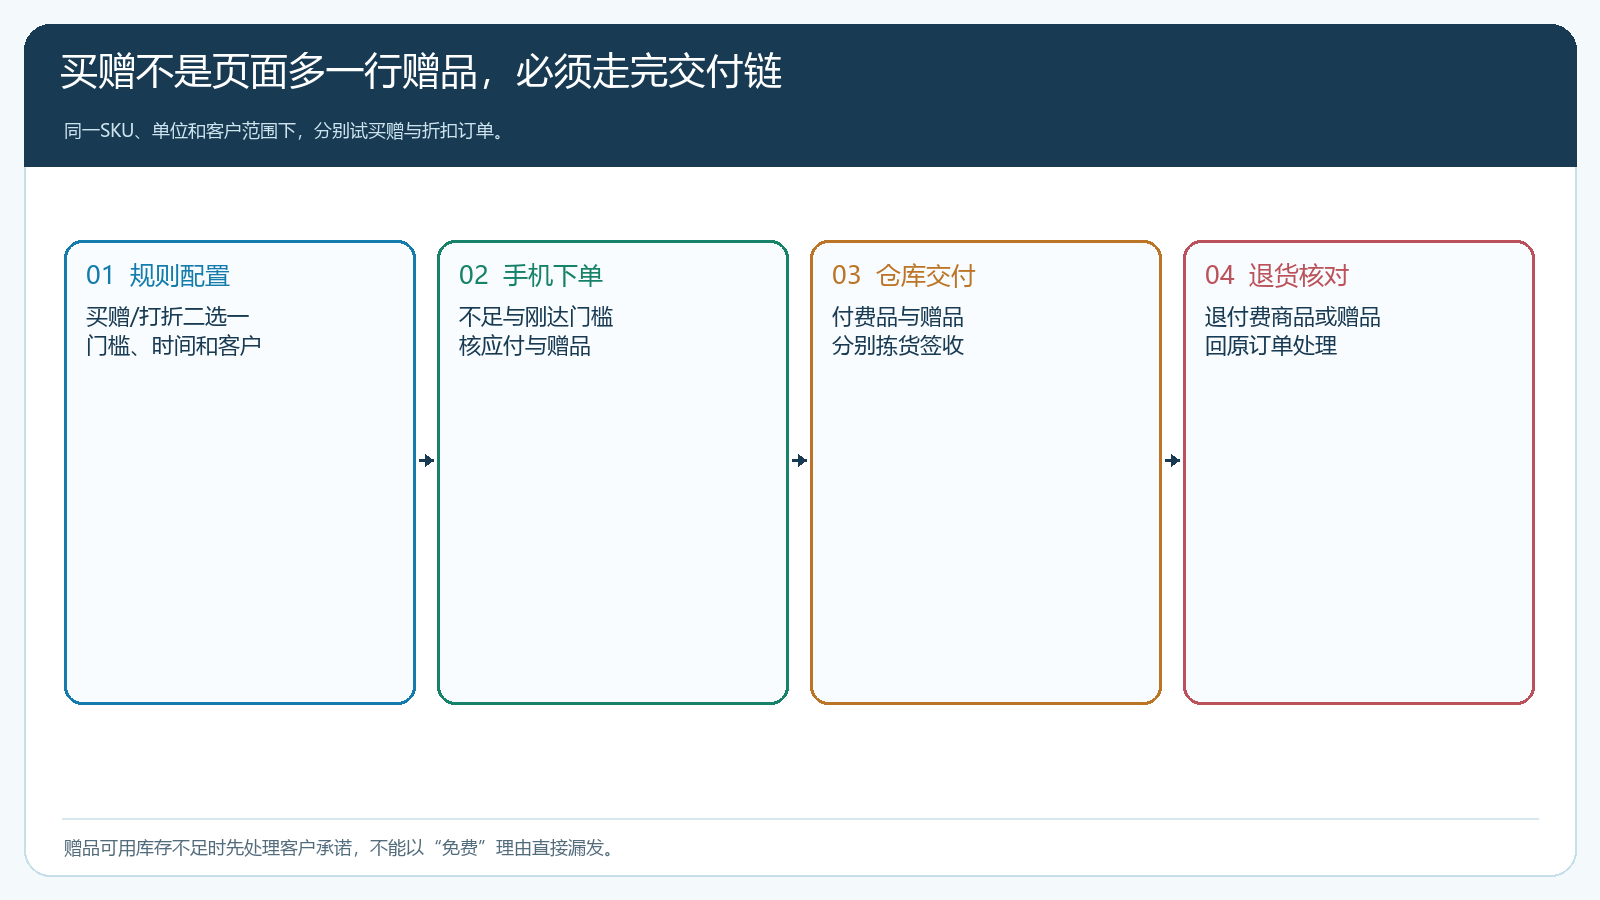Select the line "分别拣货签收"
The width and height of the screenshot is (1600, 900).
(x=898, y=346)
